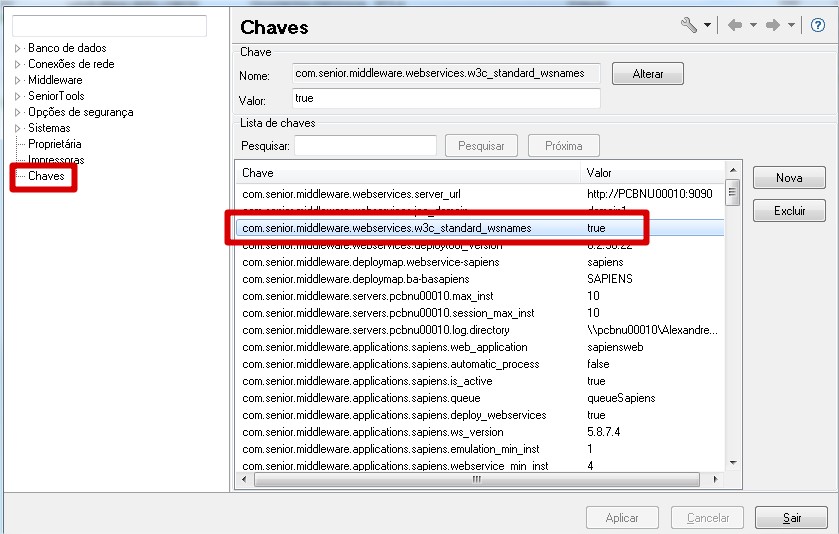Click the Nova button
Image resolution: width=839 pixels, height=534 pixels.
tap(788, 178)
